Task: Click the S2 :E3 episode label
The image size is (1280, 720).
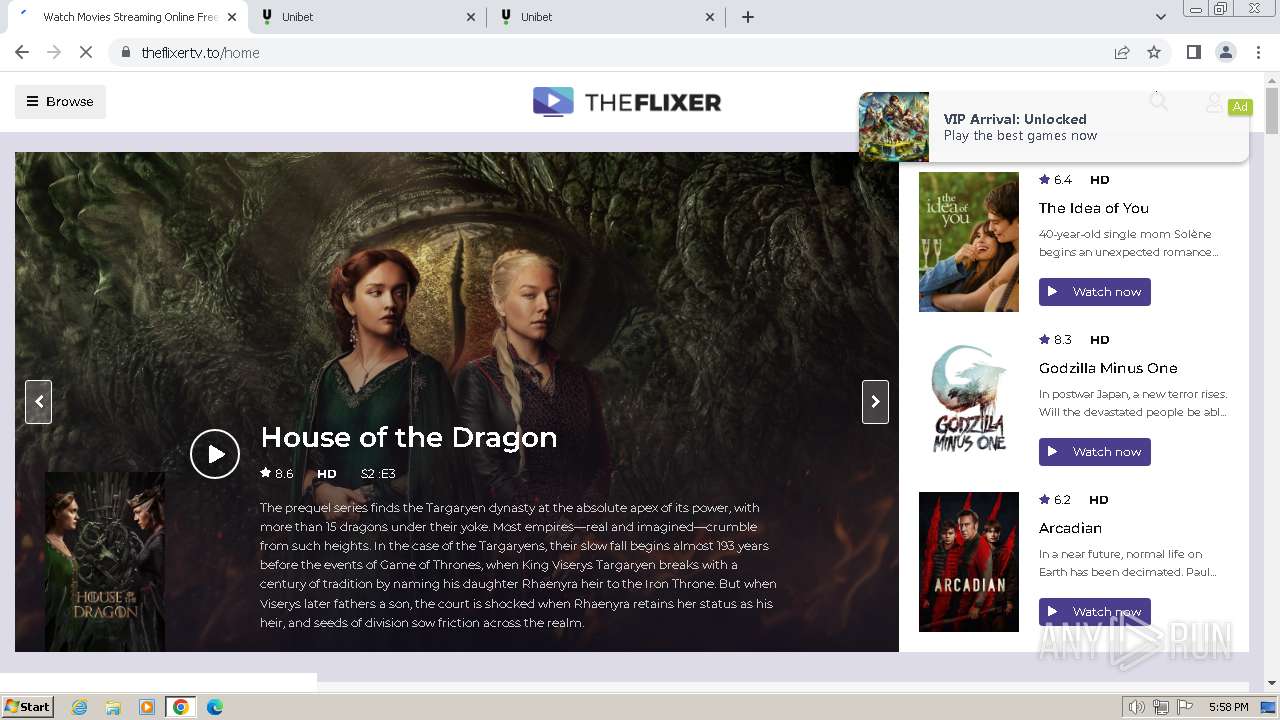Action: click(378, 474)
